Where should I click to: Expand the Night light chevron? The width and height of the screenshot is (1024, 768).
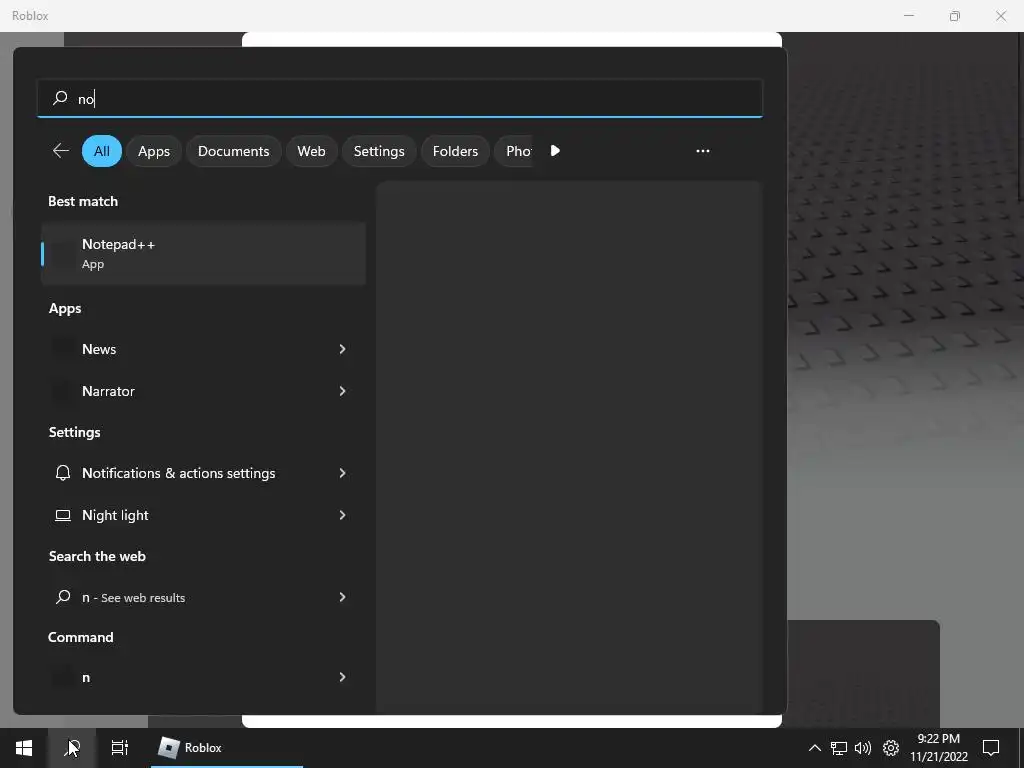click(342, 515)
